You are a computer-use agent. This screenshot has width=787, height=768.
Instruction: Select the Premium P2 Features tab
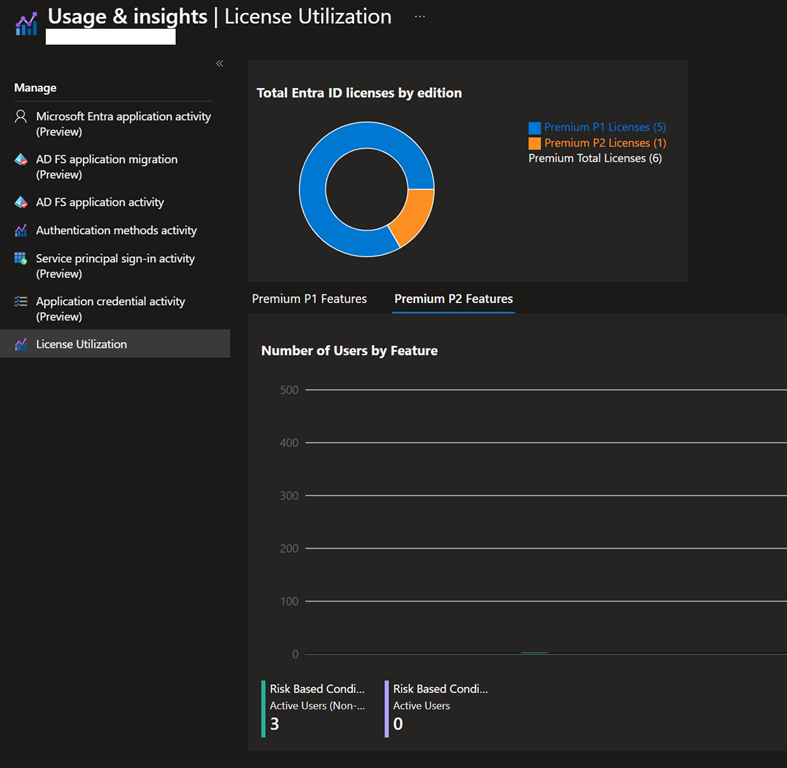453,299
